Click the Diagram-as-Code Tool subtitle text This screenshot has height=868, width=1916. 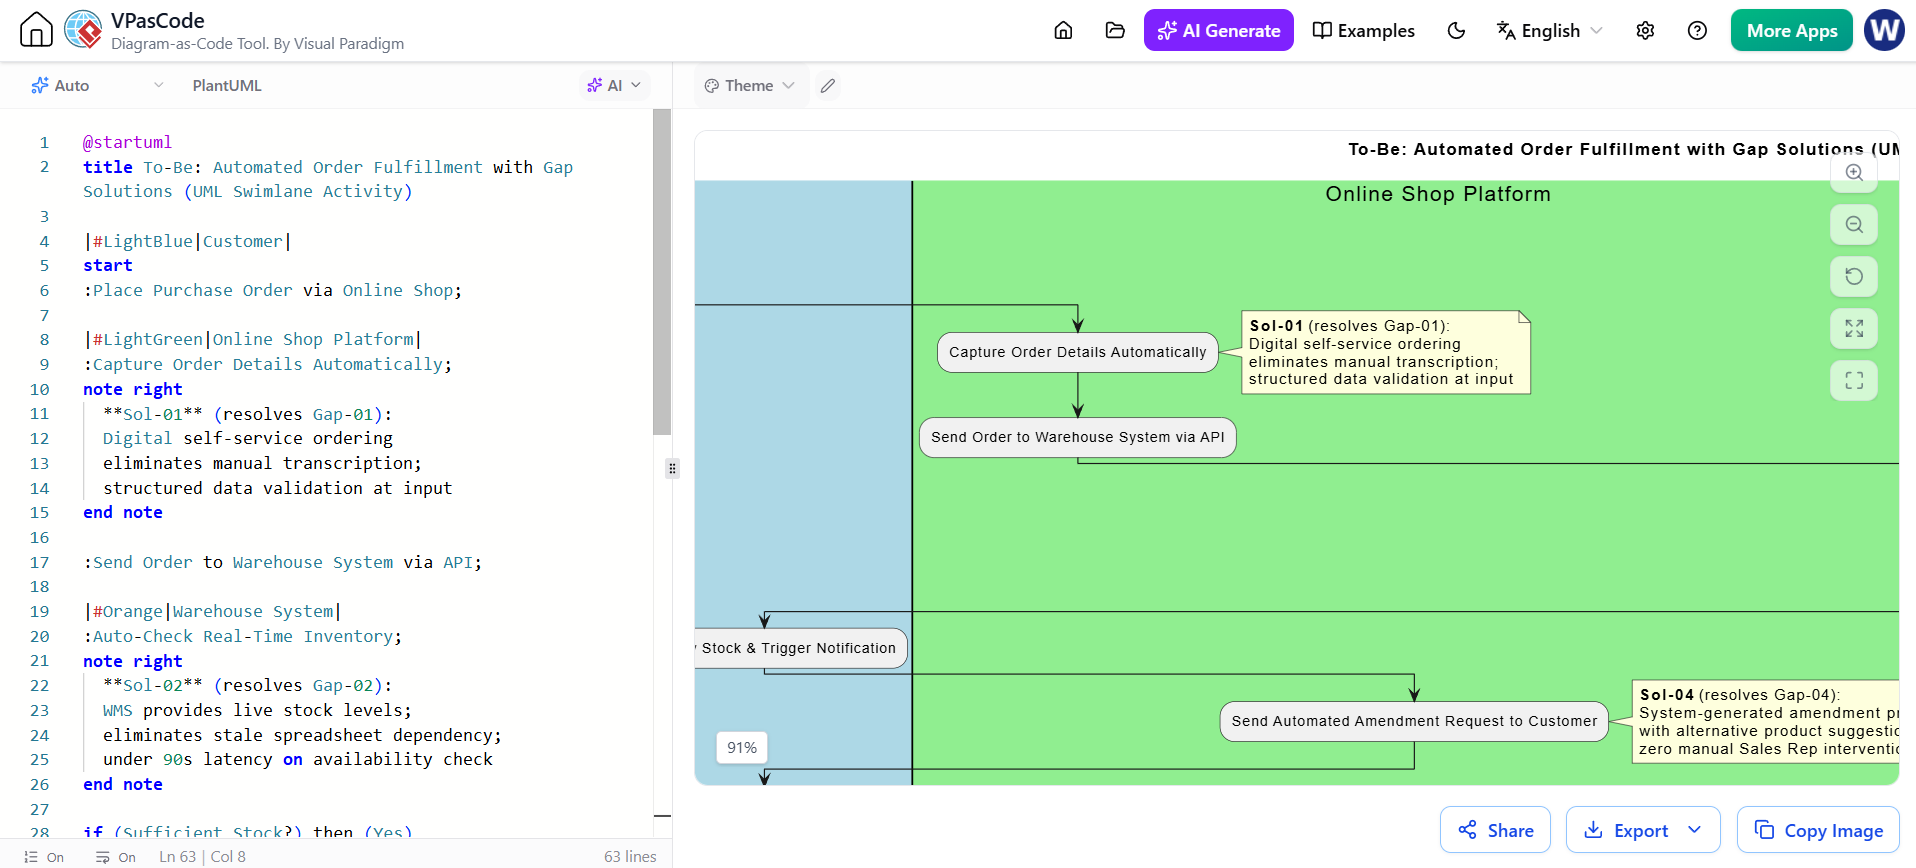coord(258,43)
